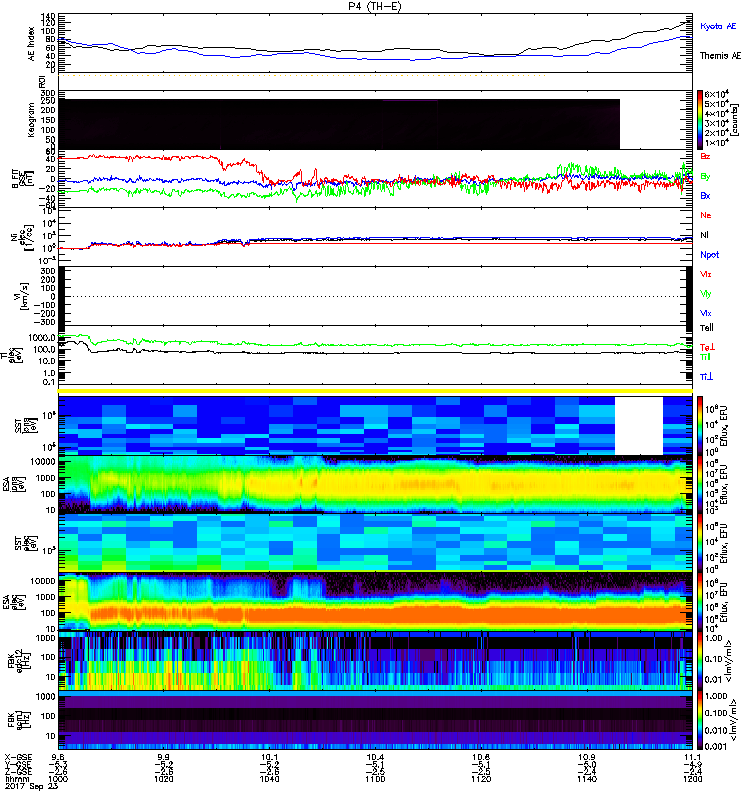750x800 pixels.
Task: Click the "6×10⁴" Keogram color bar value
Action: [x=716, y=94]
